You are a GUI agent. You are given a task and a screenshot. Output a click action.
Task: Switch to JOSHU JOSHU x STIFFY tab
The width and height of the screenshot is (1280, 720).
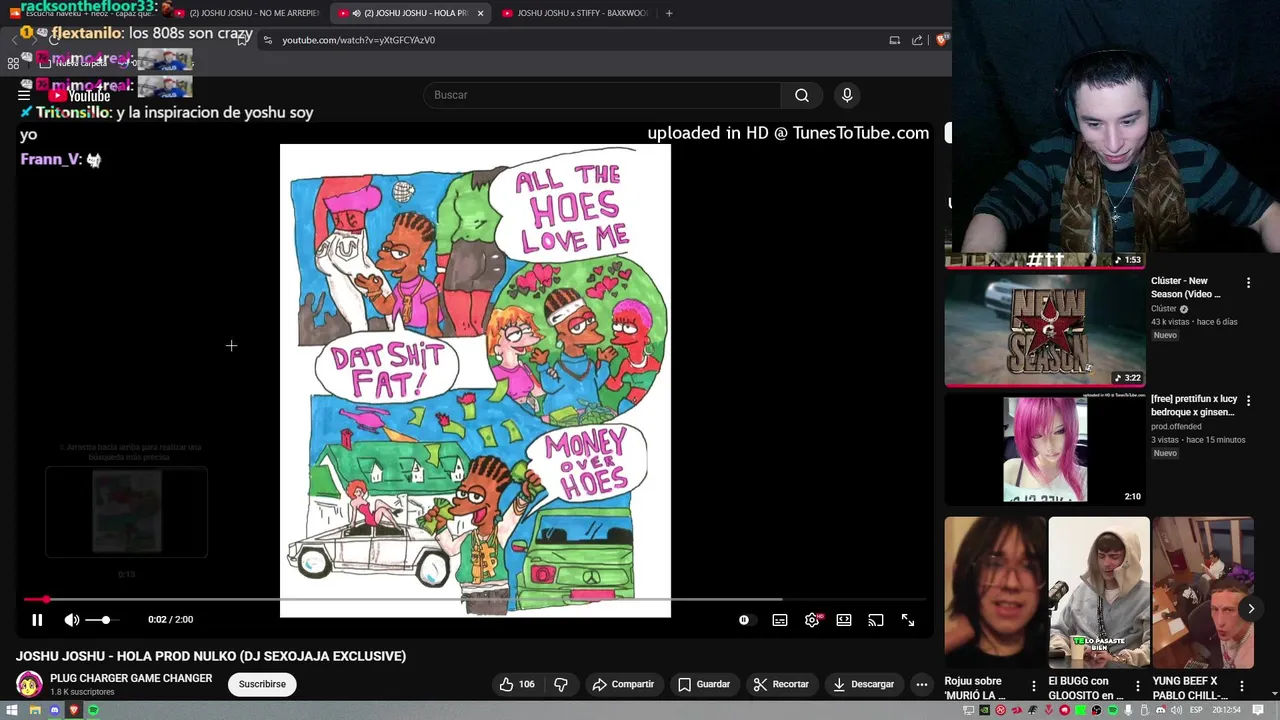click(575, 13)
